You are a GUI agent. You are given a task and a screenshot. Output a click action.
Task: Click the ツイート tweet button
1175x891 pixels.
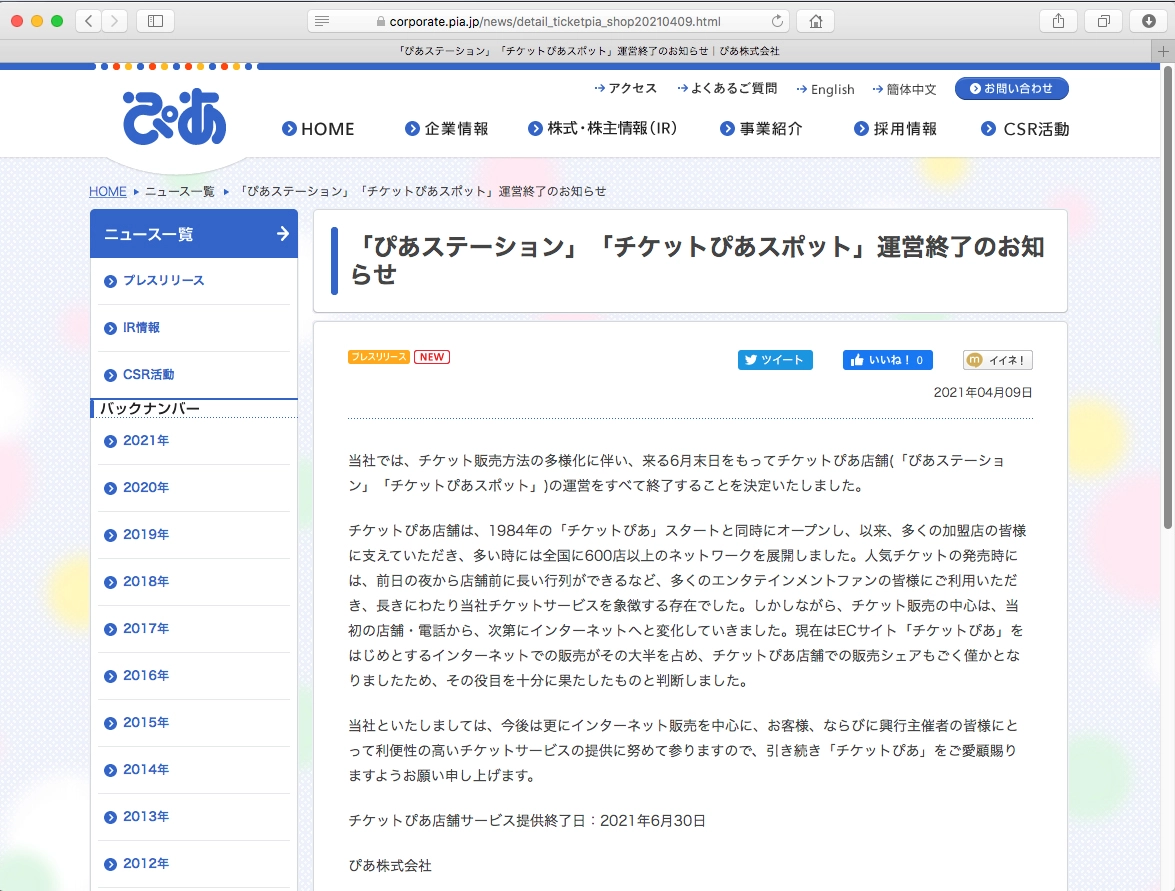pyautogui.click(x=775, y=360)
